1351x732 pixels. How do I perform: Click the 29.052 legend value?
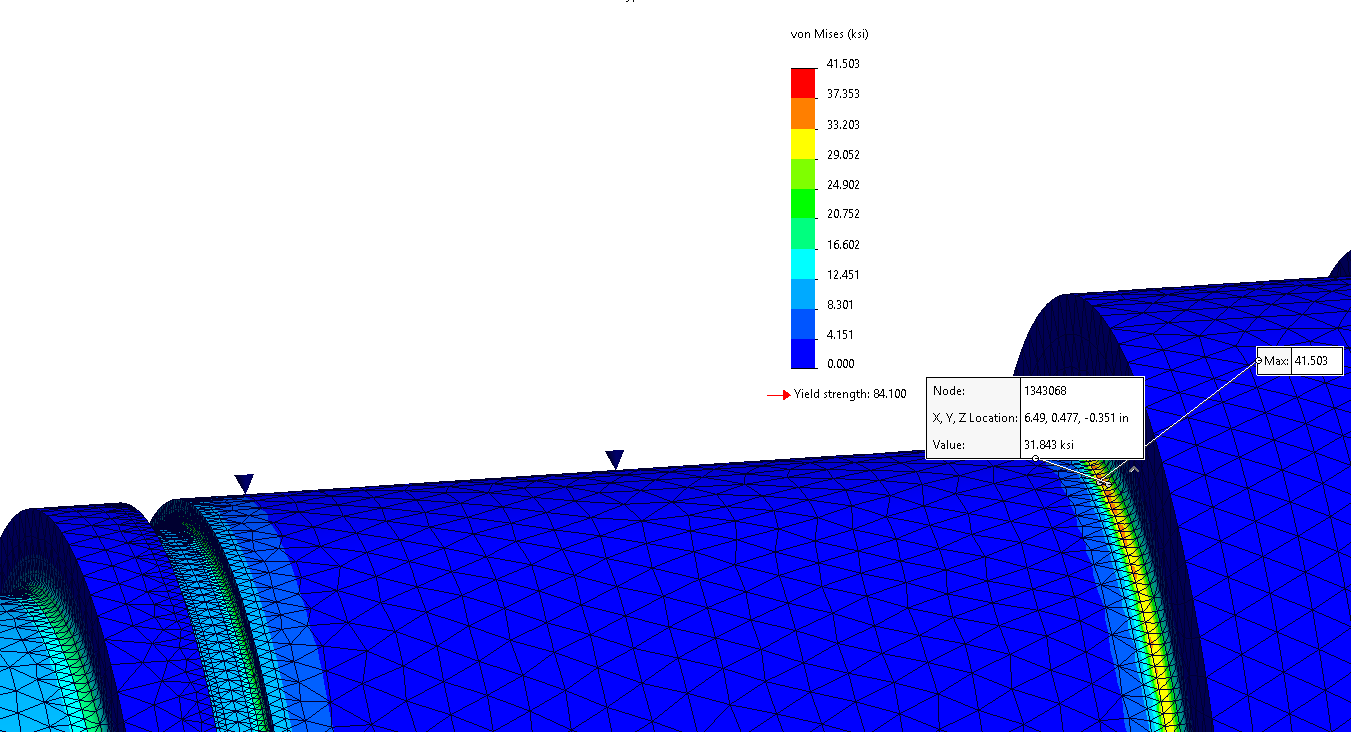click(843, 155)
